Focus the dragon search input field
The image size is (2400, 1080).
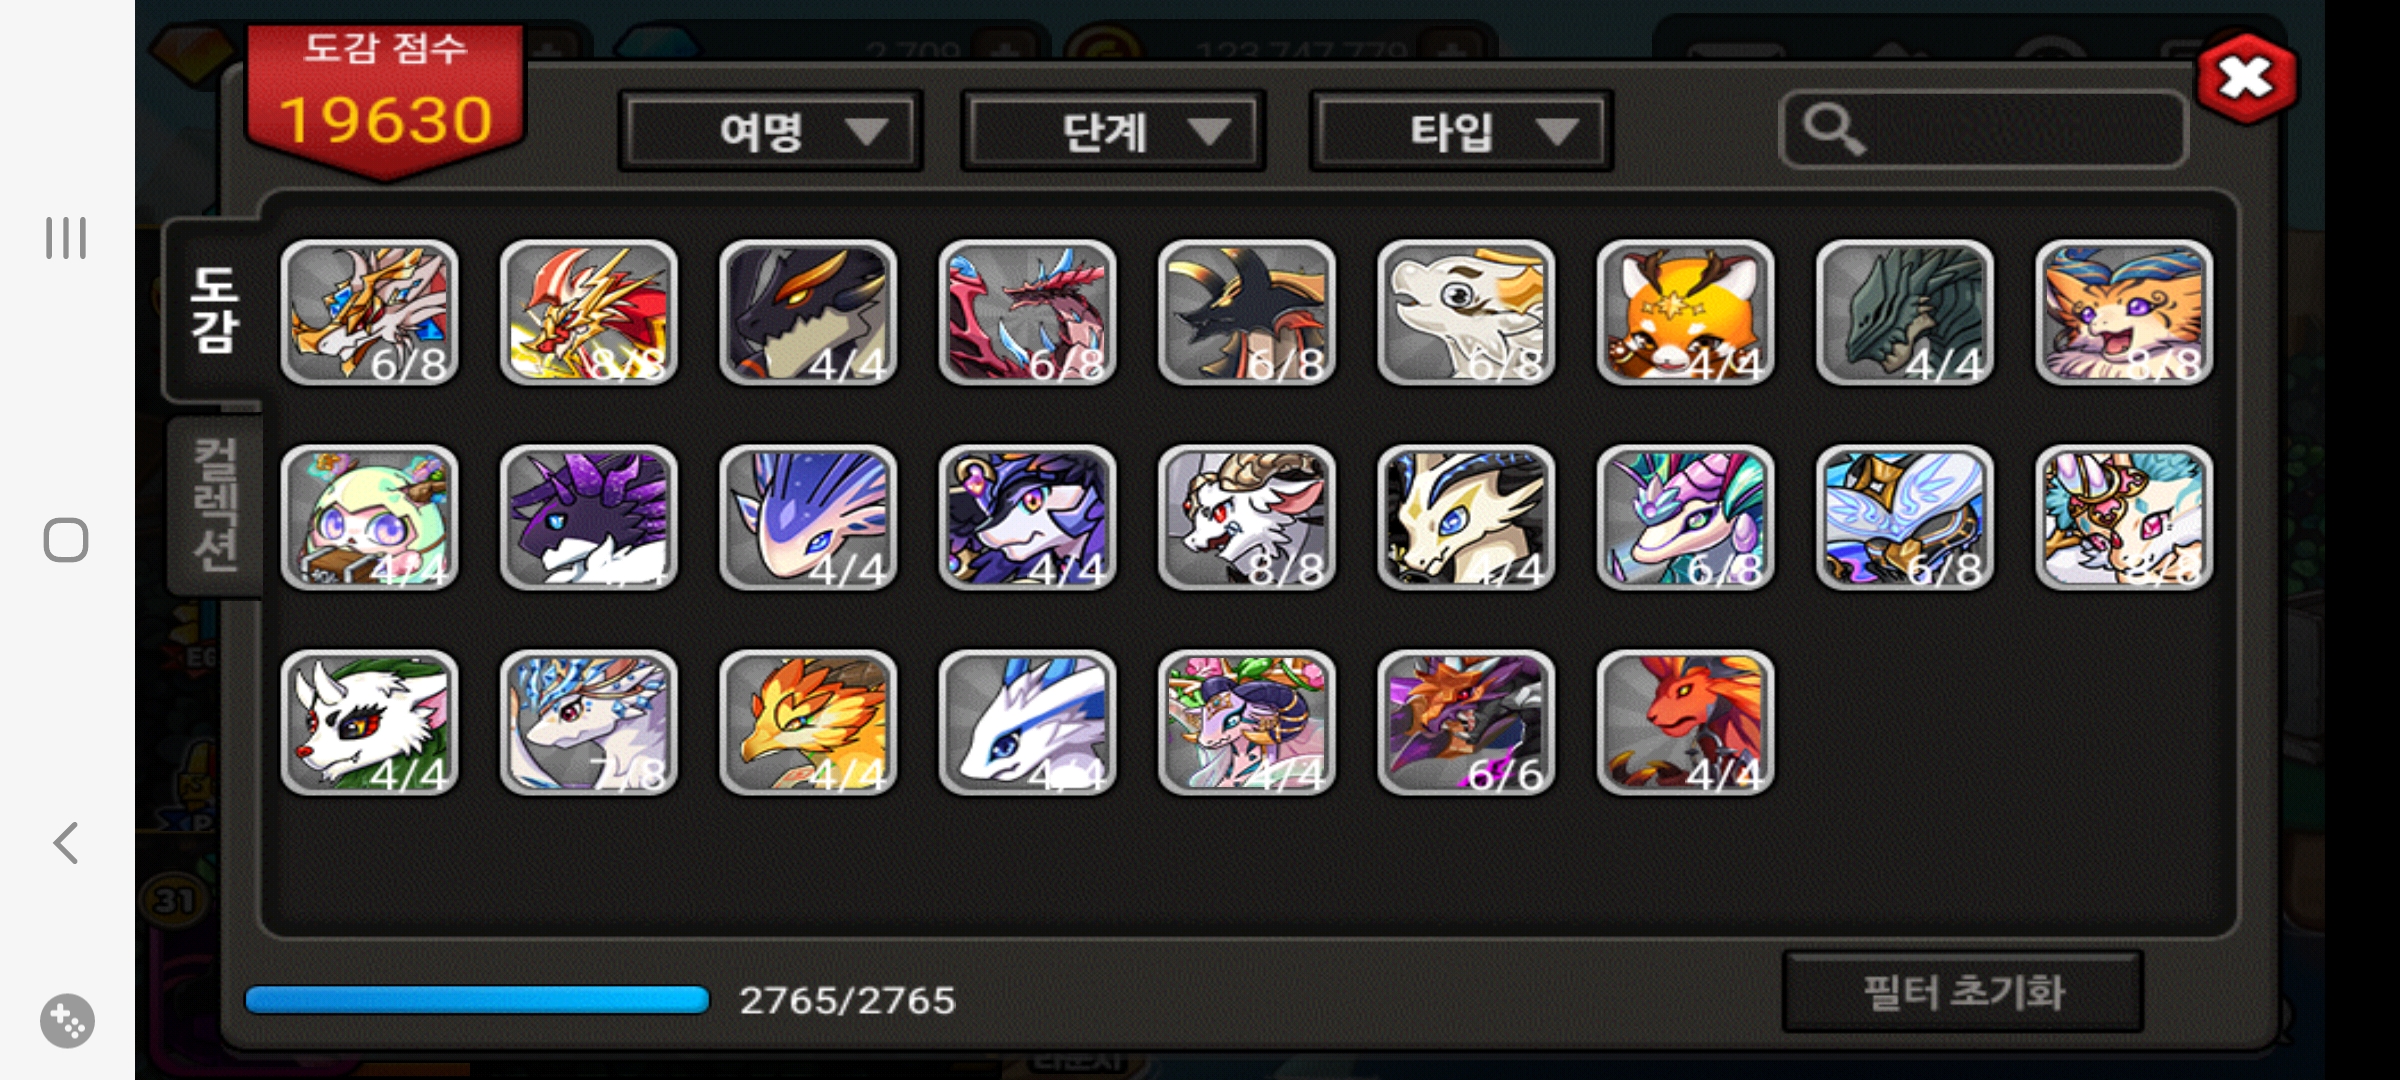[1983, 131]
